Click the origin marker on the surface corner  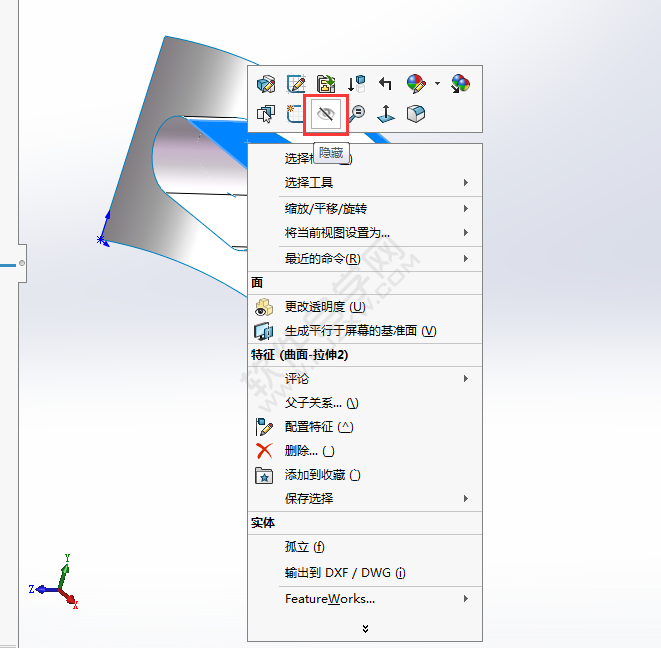point(102,240)
